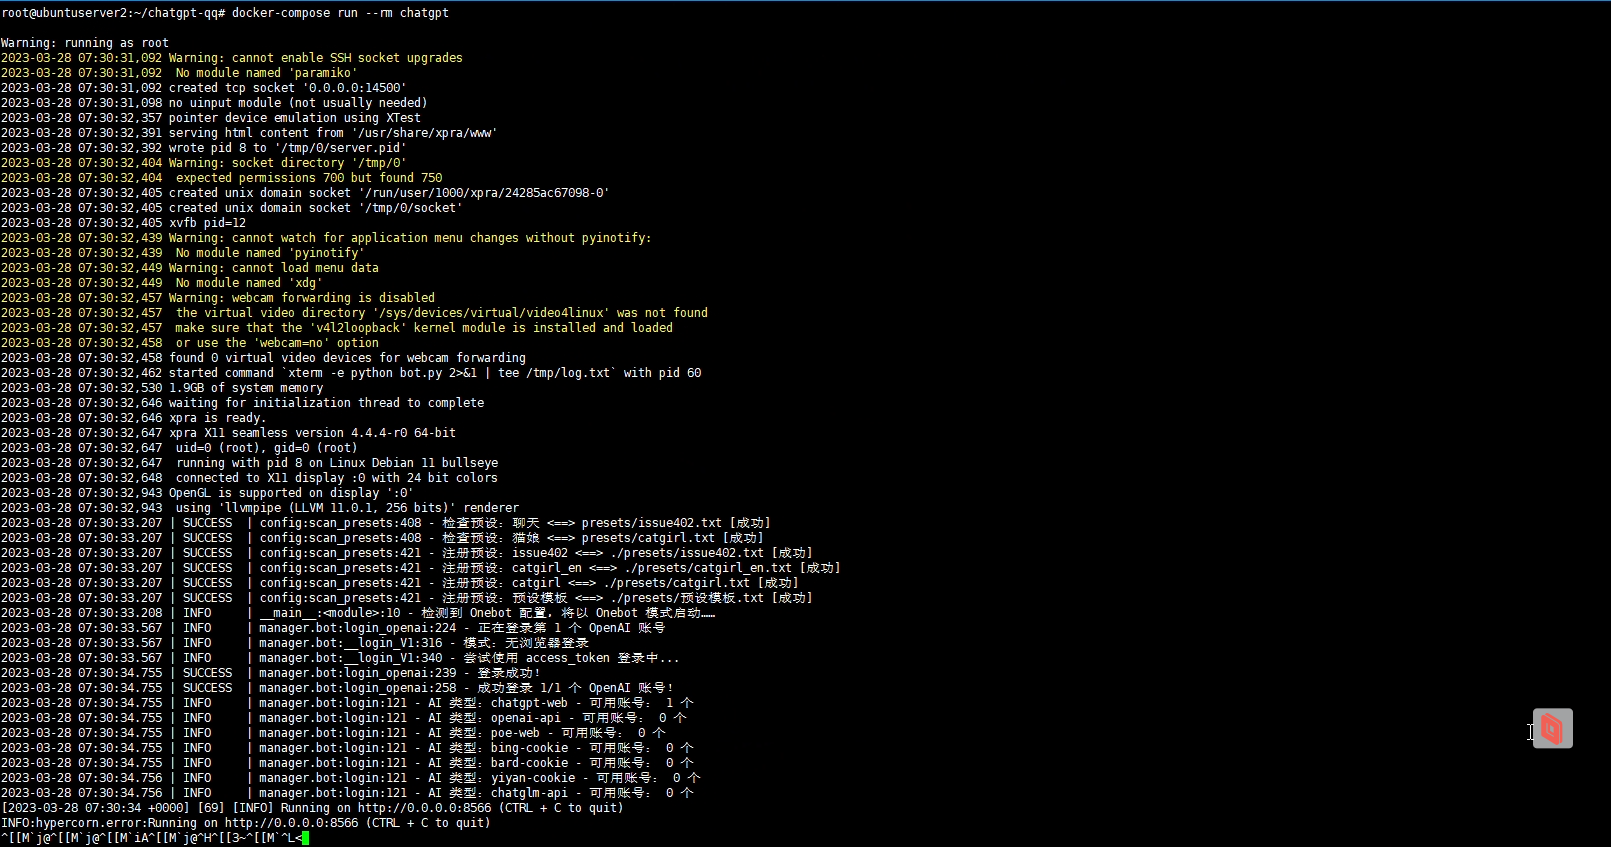The image size is (1611, 847).
Task: Click the 'bing-cookie' AI type line
Action: click(x=347, y=748)
